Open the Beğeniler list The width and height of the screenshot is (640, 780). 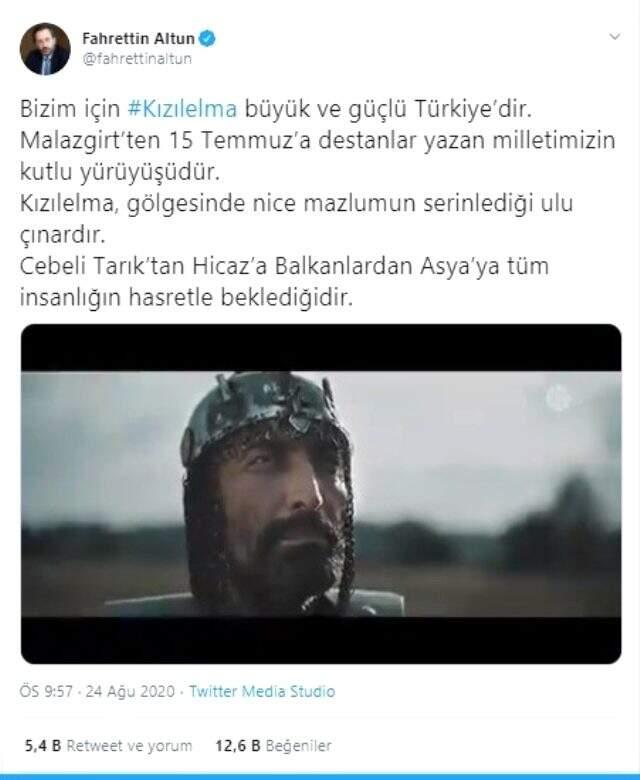(x=298, y=746)
